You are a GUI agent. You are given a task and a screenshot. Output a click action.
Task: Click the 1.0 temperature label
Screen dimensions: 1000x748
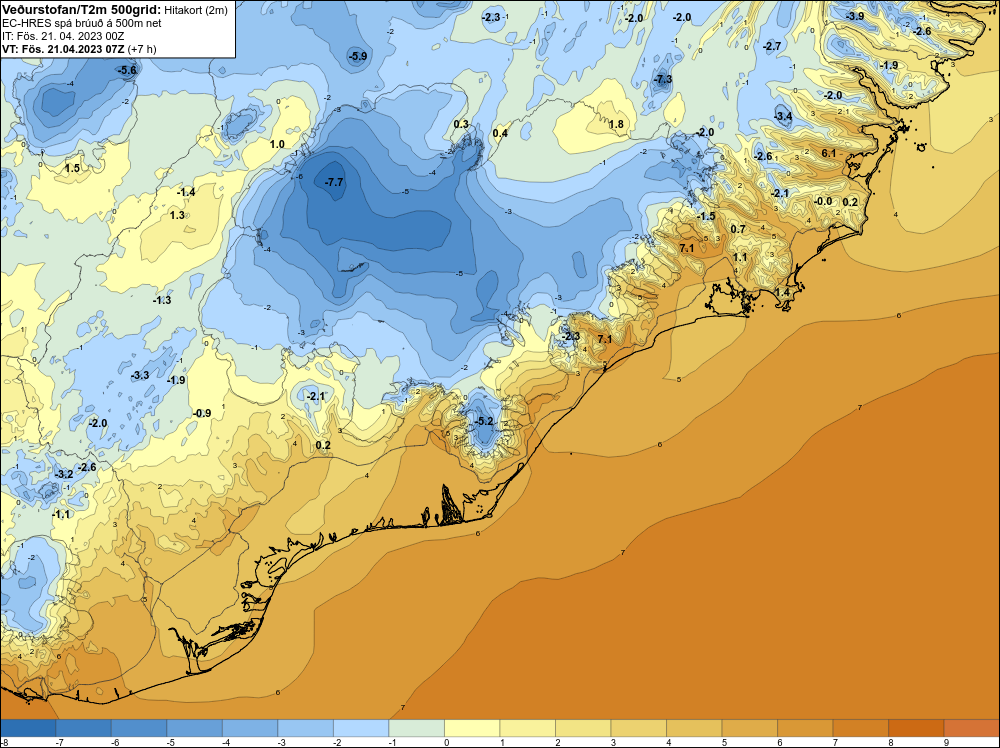[277, 144]
